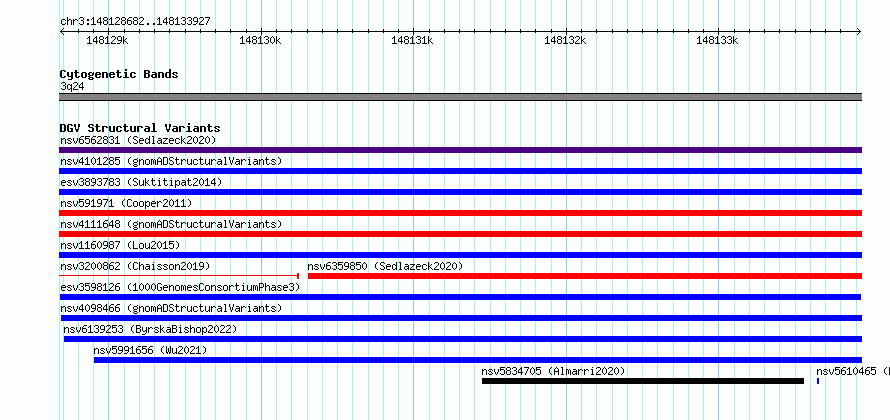The width and height of the screenshot is (890, 420).
Task: Click the nsv5834705 (Almarri2020) label
Action: 553,371
